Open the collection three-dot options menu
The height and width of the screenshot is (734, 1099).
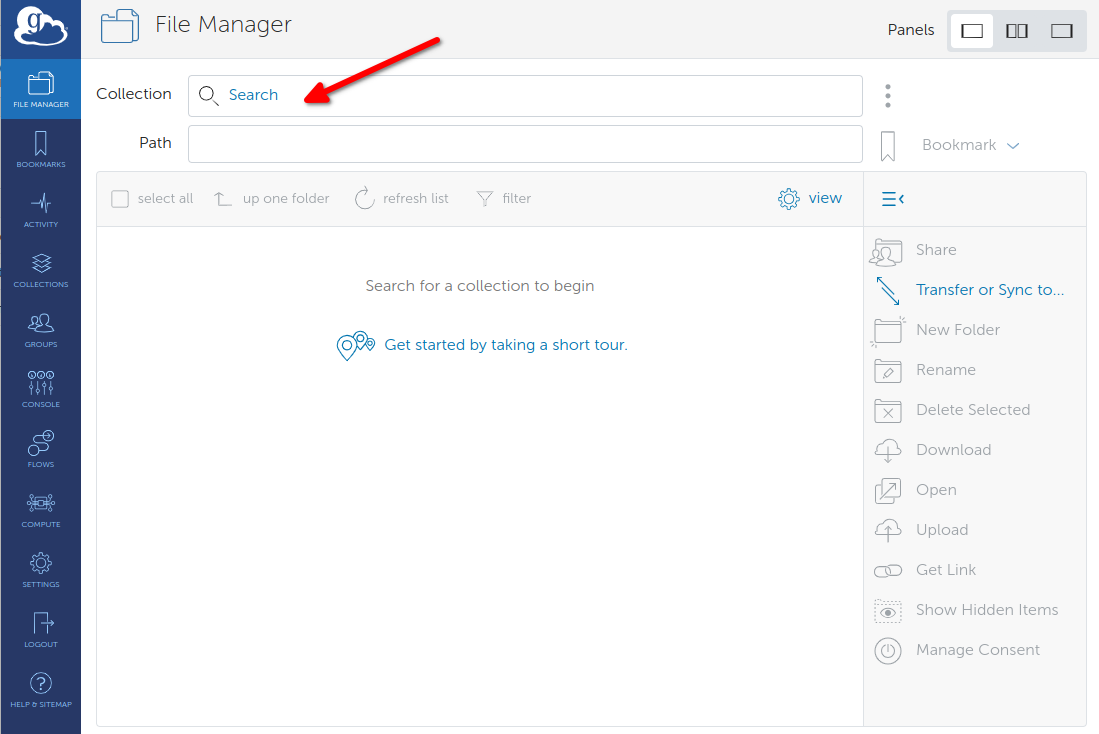(x=887, y=96)
